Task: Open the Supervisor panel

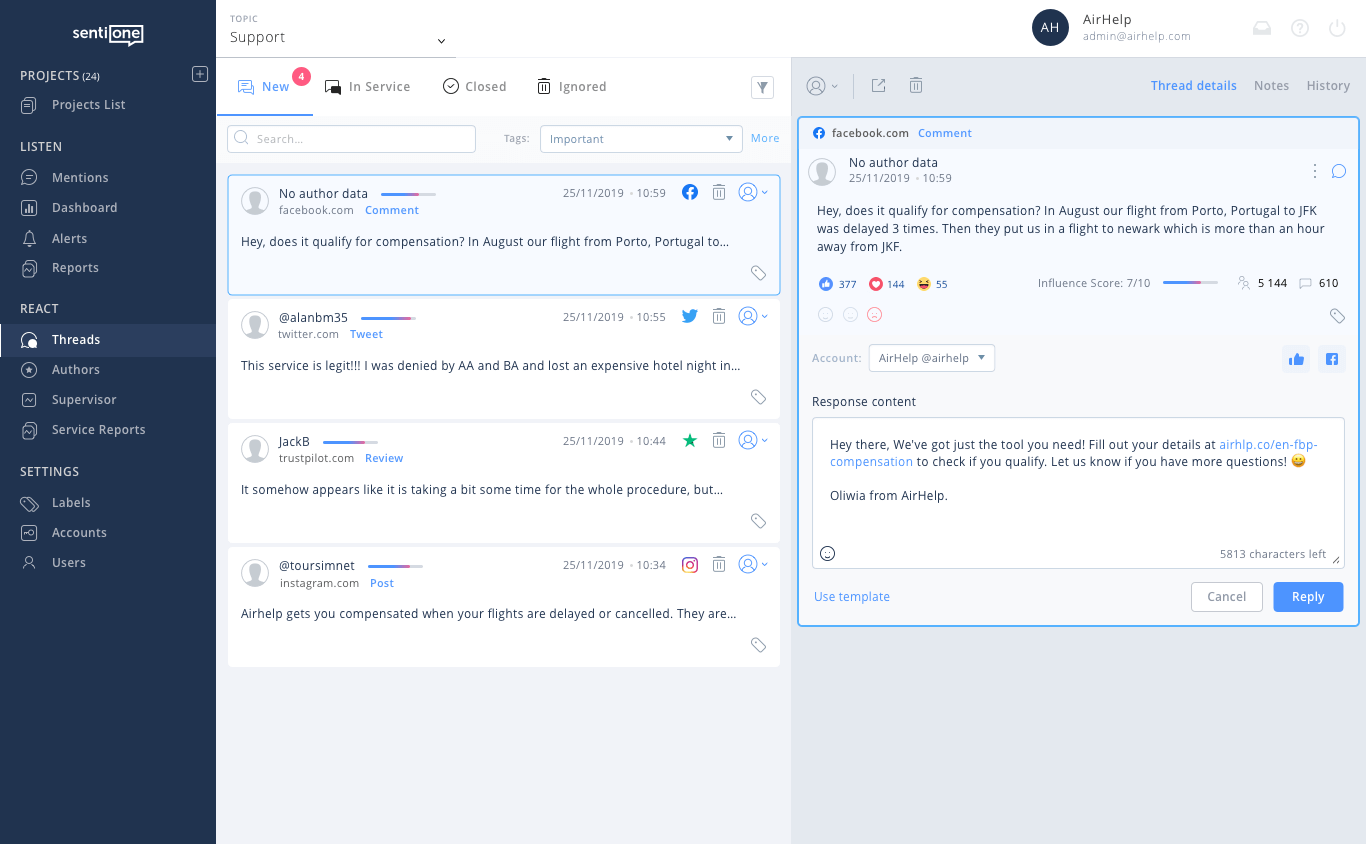Action: pos(85,399)
